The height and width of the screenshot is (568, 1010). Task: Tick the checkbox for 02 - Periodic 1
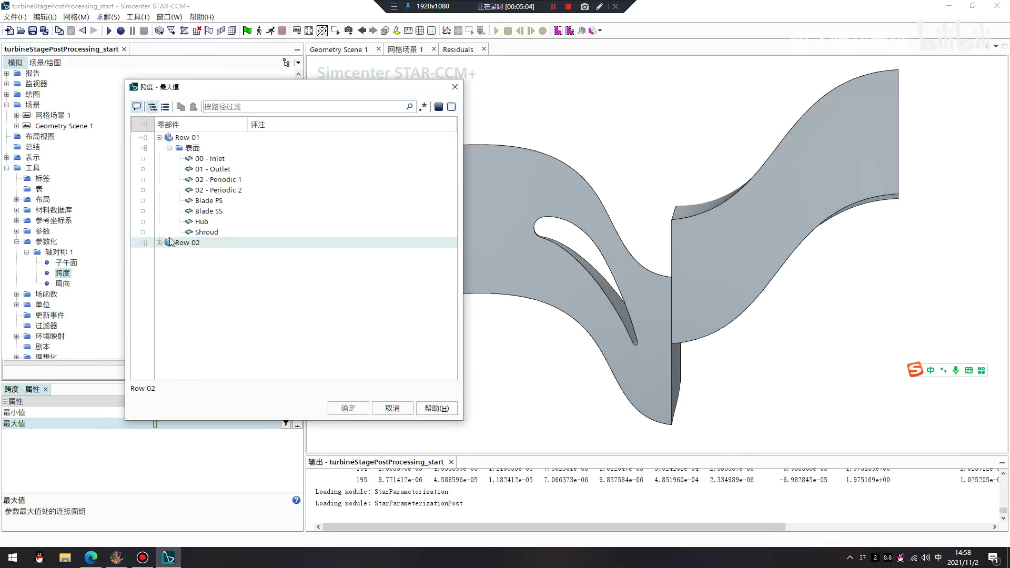coord(143,180)
